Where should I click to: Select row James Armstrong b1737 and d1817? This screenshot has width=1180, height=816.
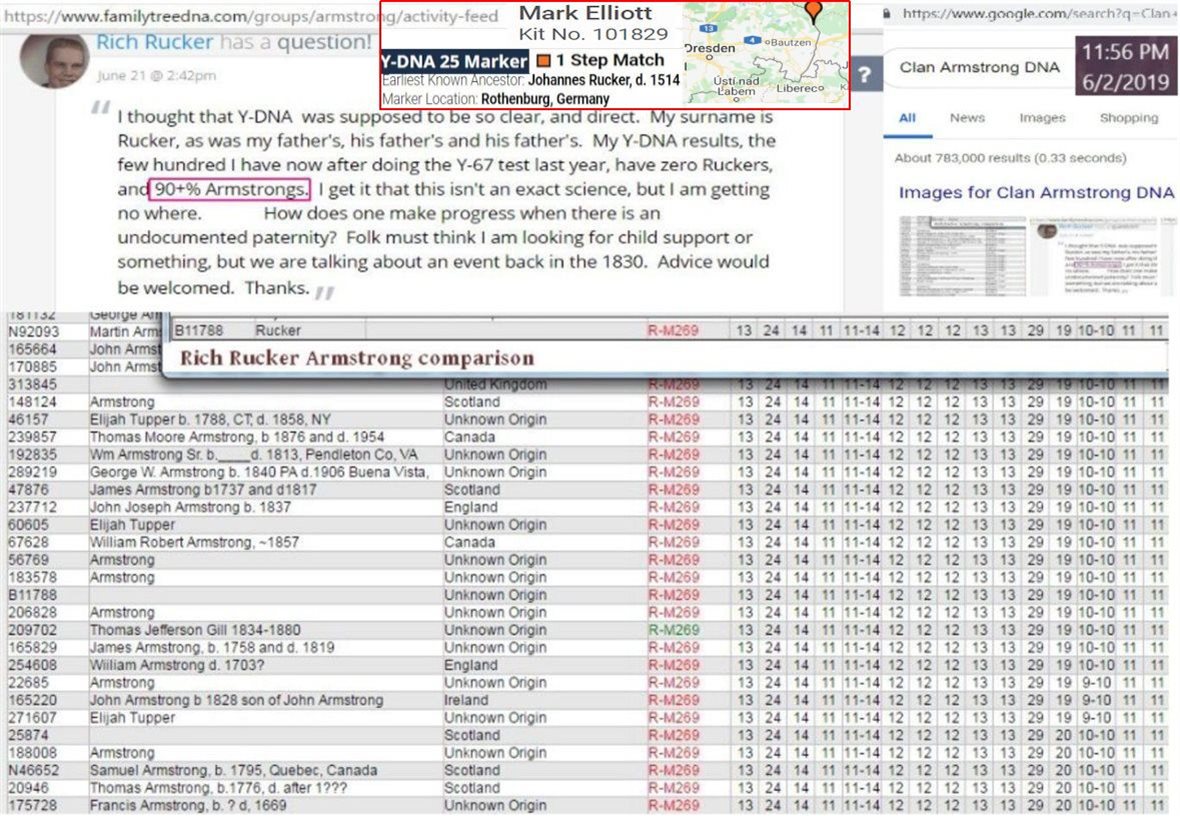click(587, 489)
